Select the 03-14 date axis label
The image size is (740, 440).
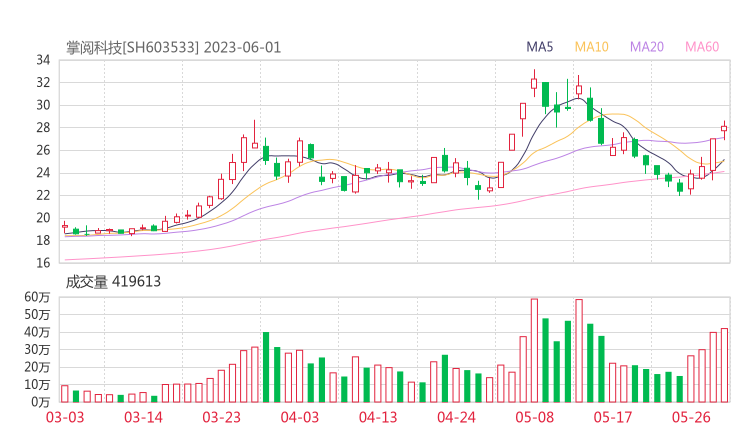coord(143,417)
